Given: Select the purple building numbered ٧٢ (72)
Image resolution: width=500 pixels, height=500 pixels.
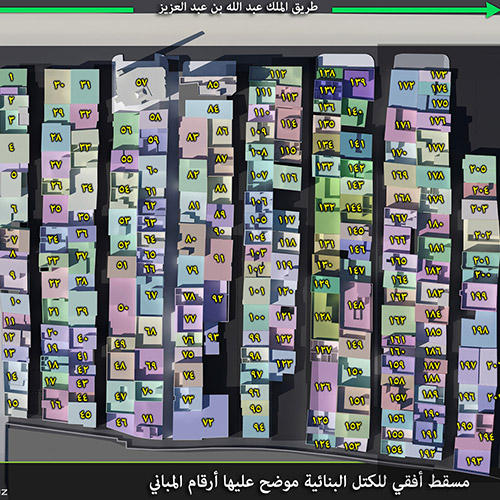Looking at the screenshot, I should point(207,422).
